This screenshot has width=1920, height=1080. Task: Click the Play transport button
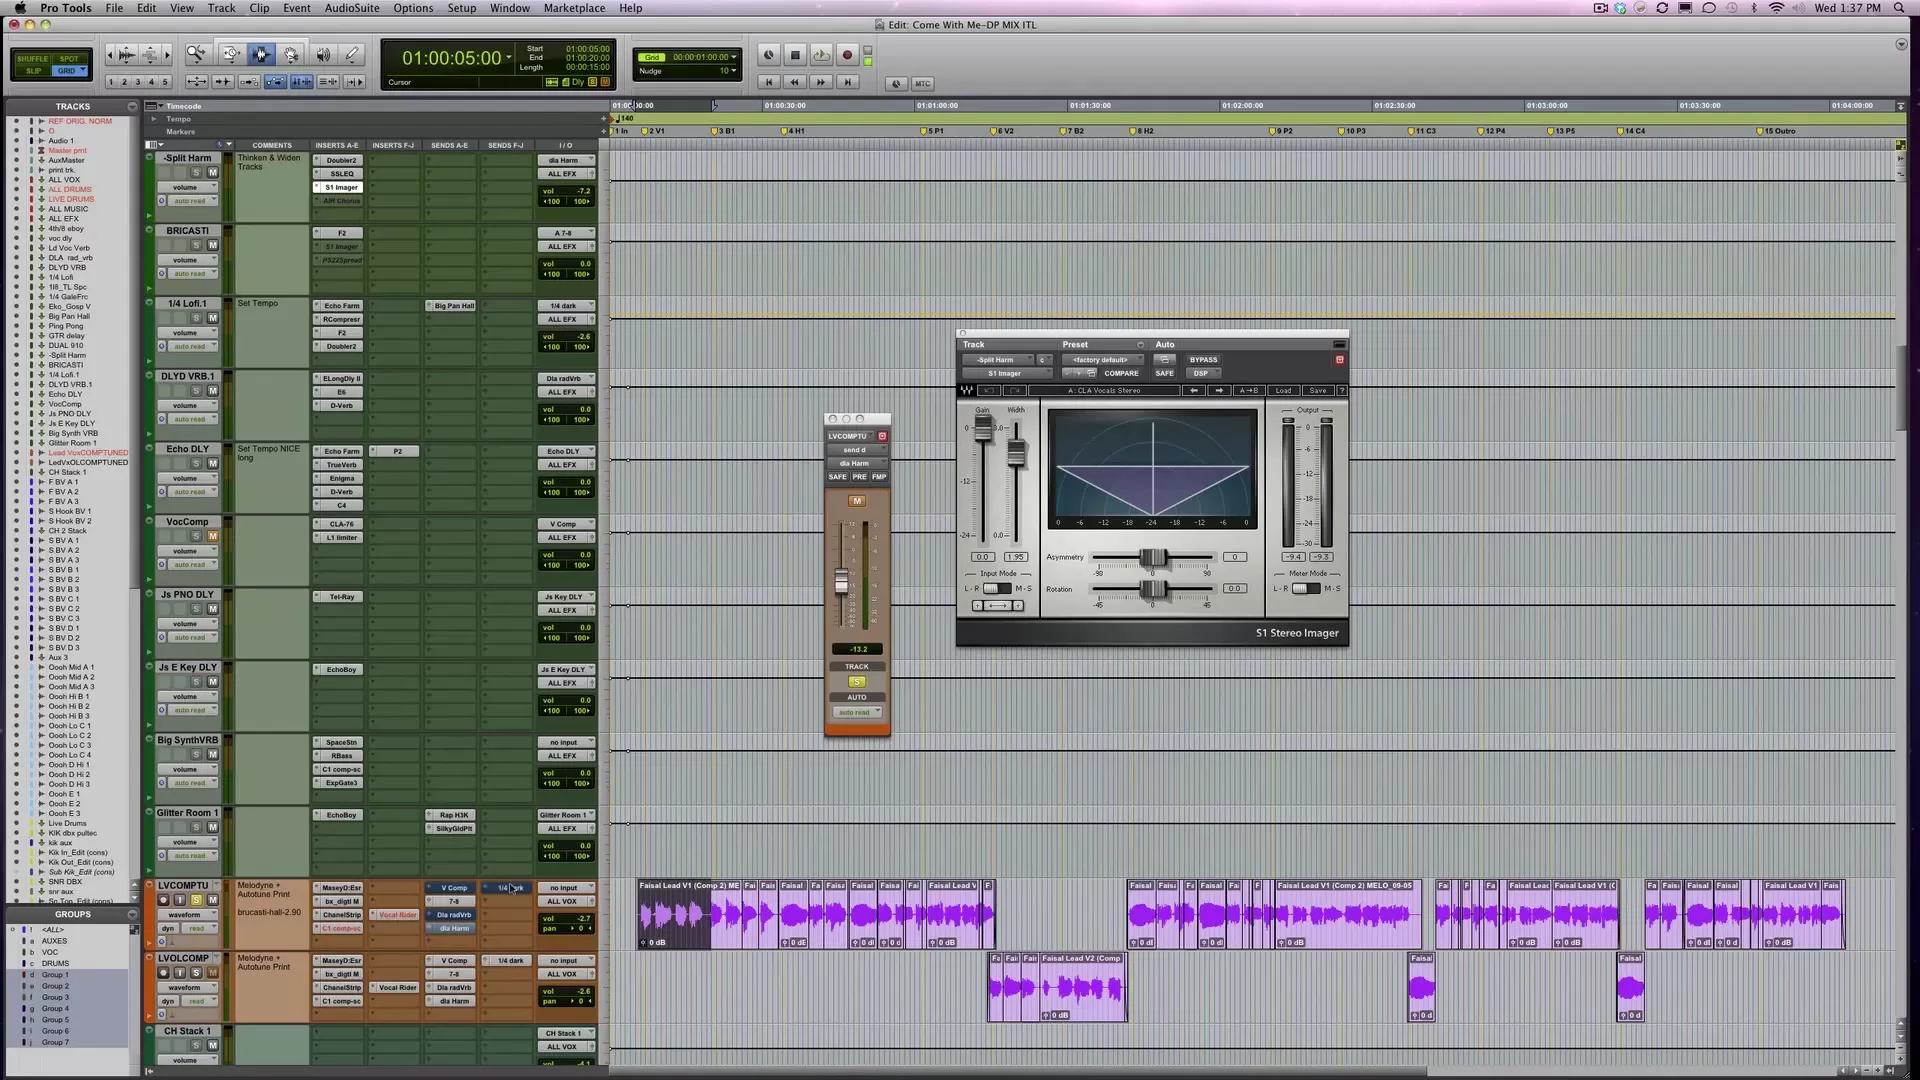point(821,55)
